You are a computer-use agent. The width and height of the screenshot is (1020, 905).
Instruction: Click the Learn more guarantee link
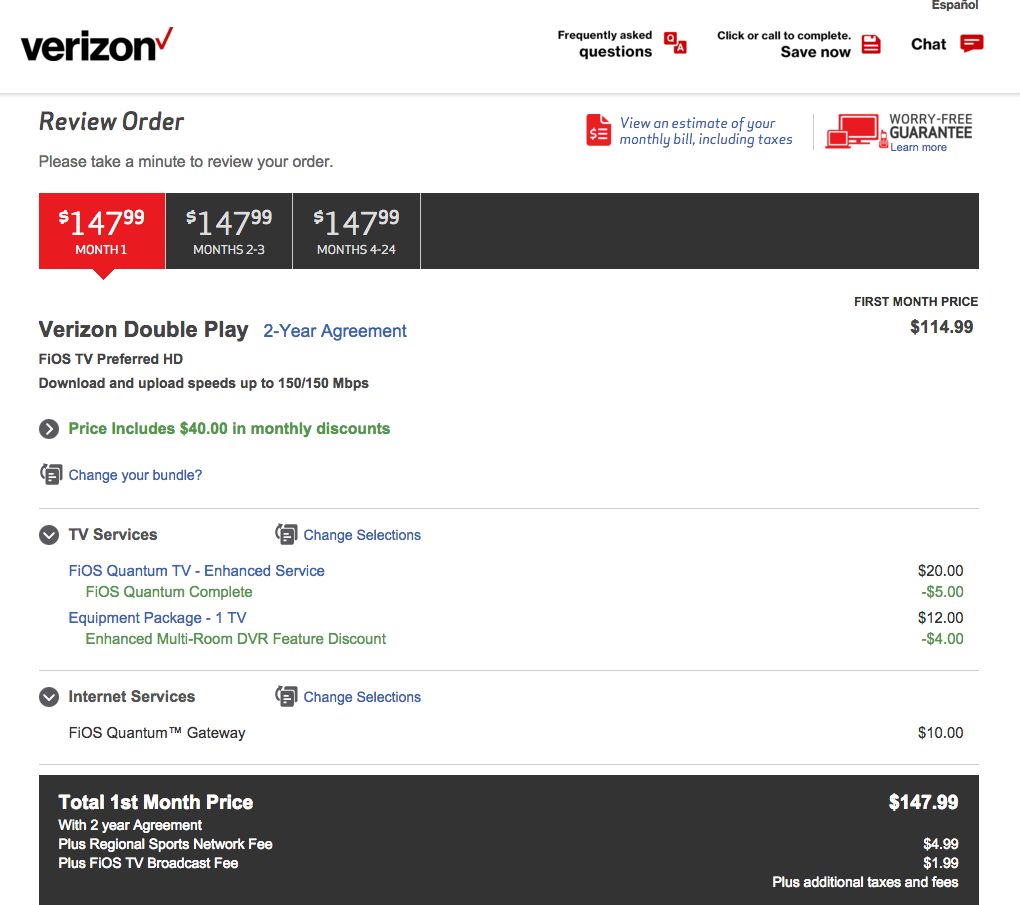click(918, 148)
